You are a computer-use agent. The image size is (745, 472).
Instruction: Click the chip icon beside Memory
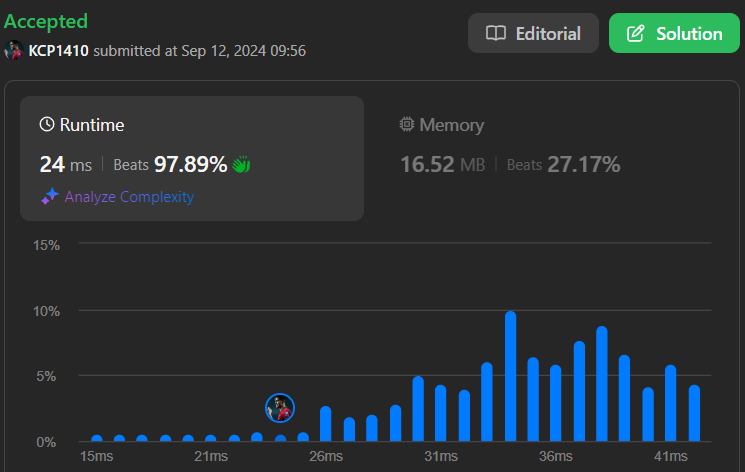[x=407, y=125]
